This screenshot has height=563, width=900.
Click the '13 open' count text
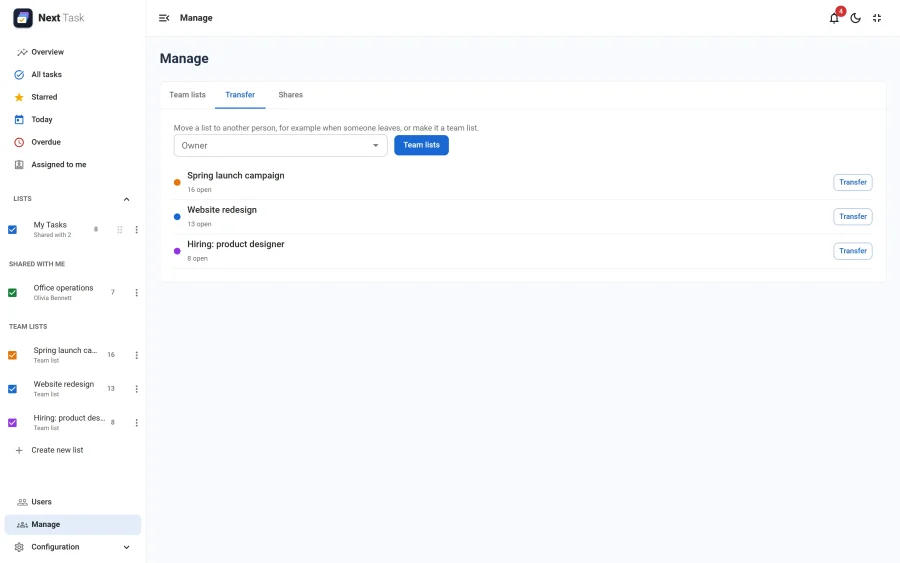pos(199,224)
